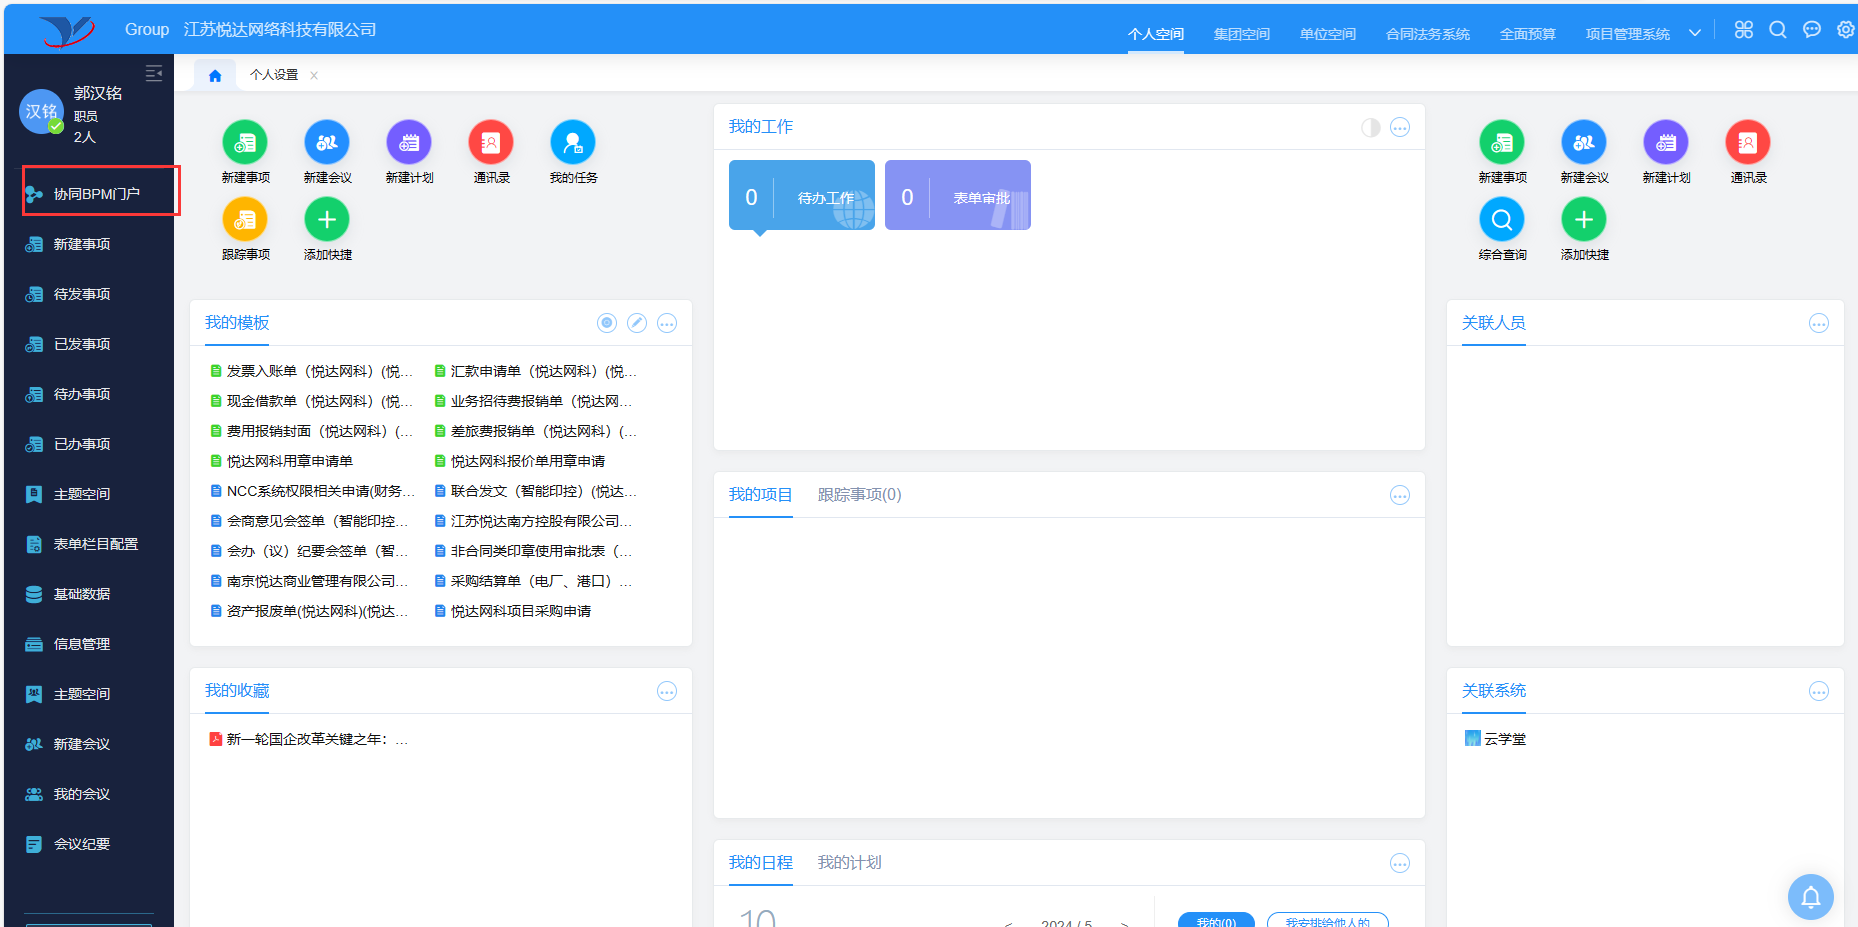Open the 悦达网科项目采购申请 template

click(520, 611)
